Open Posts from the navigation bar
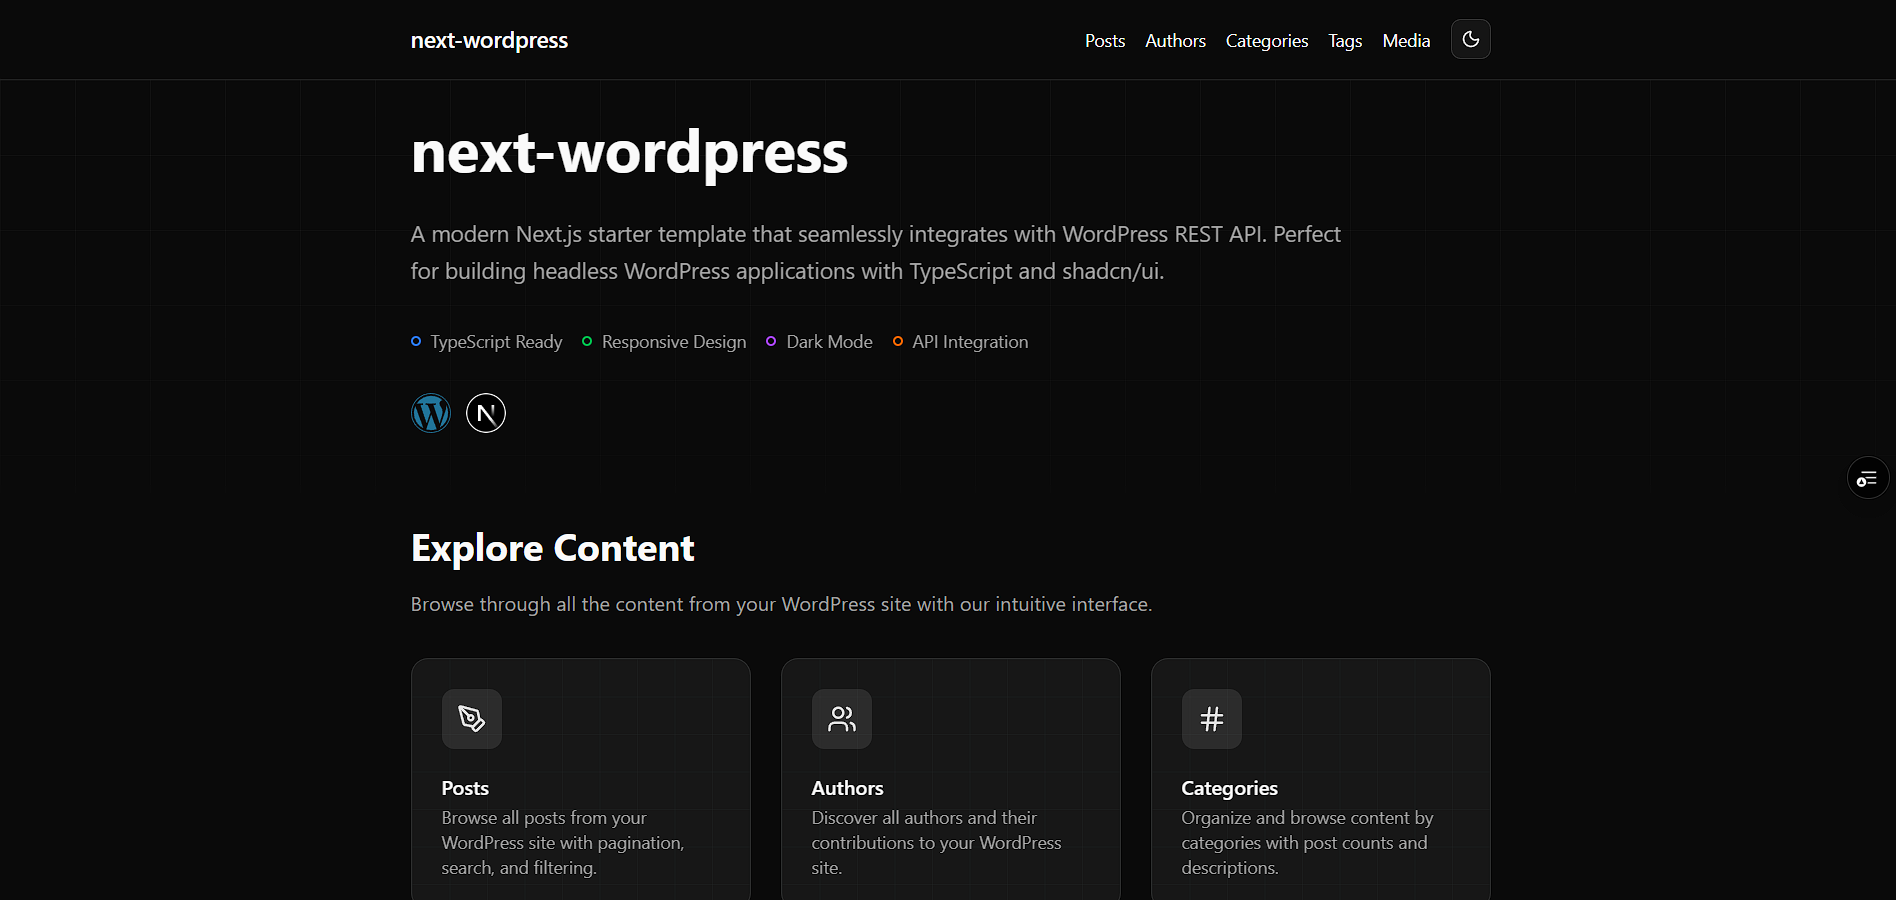 [1104, 40]
